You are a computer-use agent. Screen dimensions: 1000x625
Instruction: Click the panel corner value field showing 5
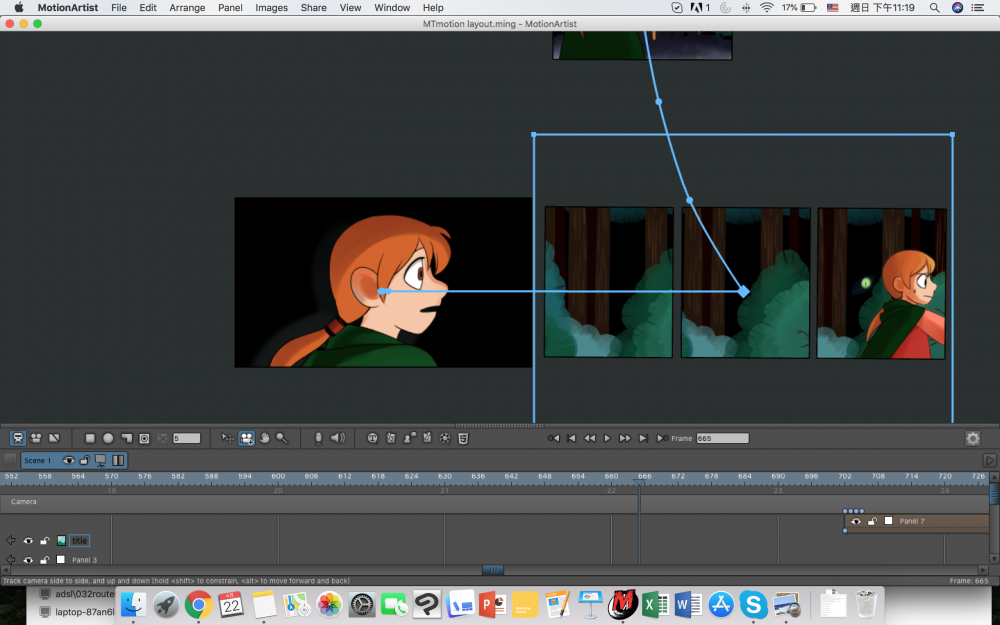(x=186, y=438)
